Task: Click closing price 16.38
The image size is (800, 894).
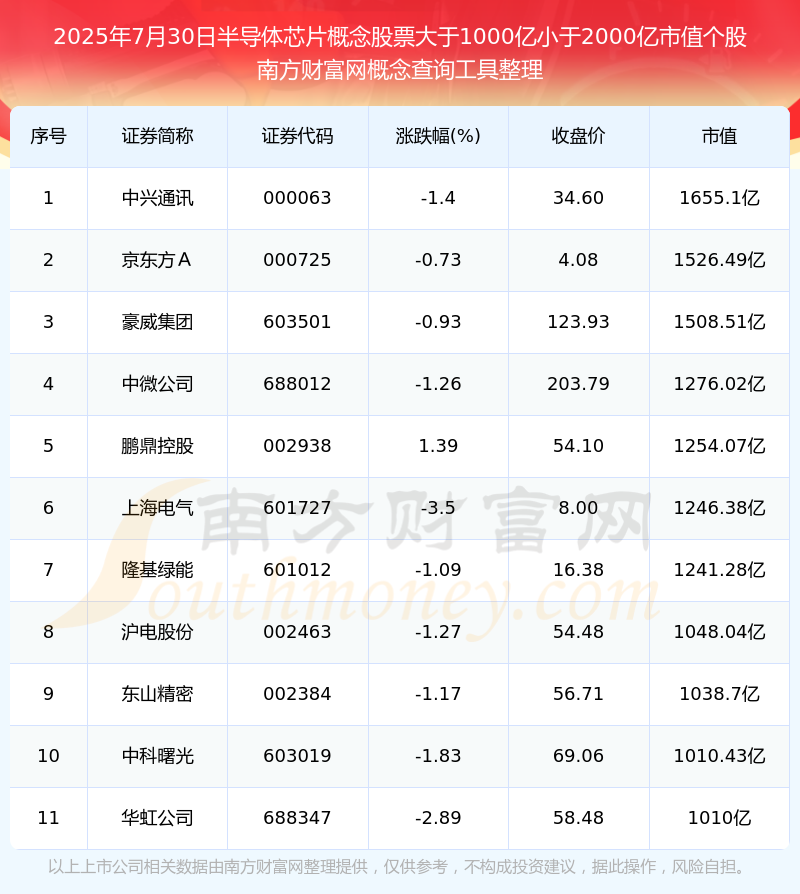Action: coord(578,570)
